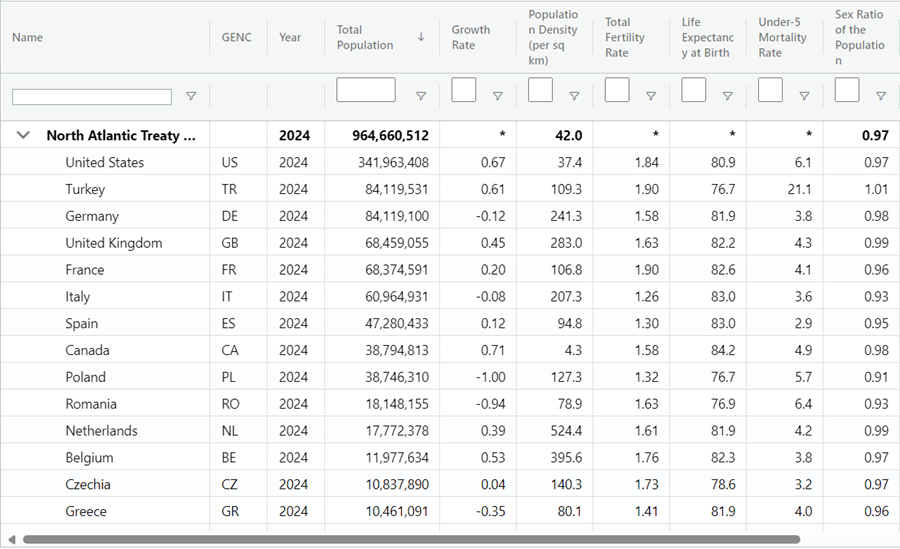This screenshot has height=549, width=900.
Task: Select the Belgium row name
Action: [89, 458]
